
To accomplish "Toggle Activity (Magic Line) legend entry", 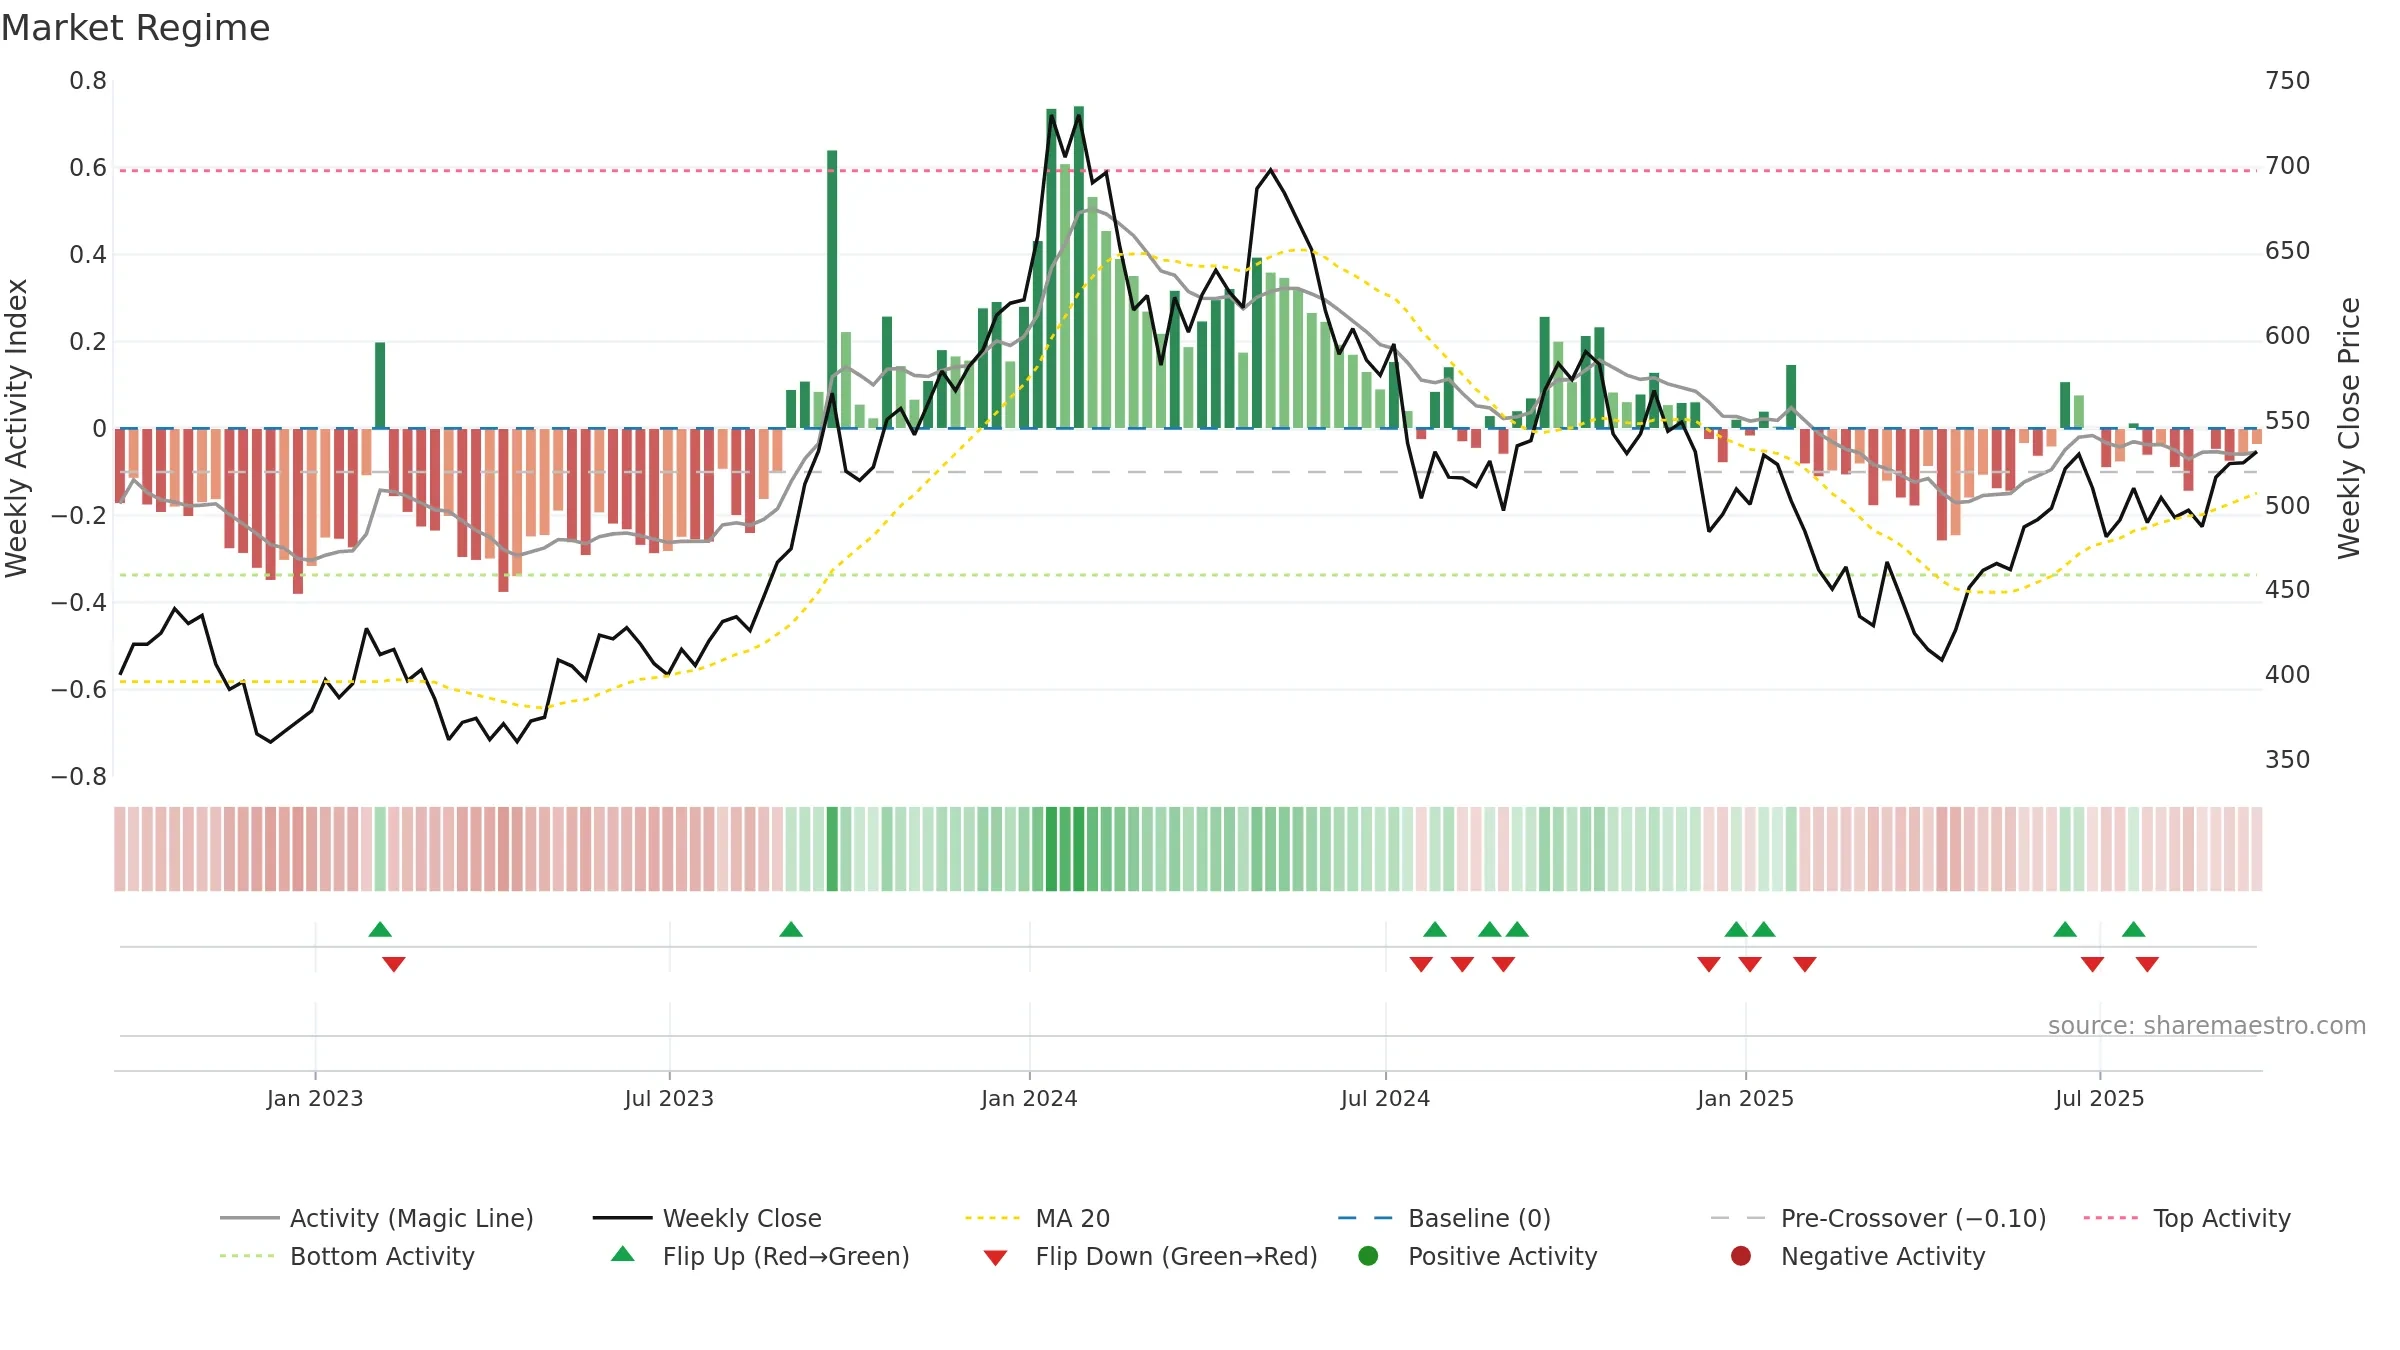I will pyautogui.click(x=377, y=1218).
